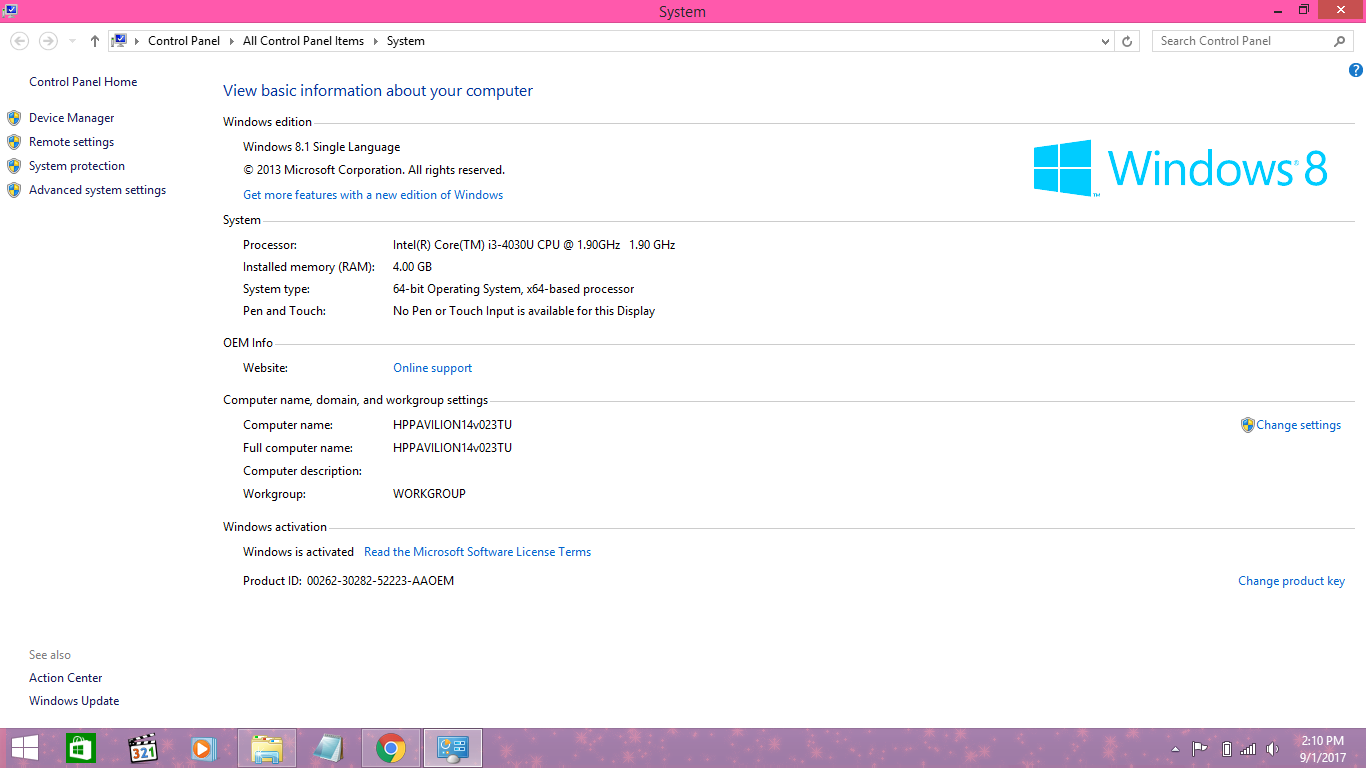Click the search magnifier icon
The image size is (1366, 768).
(1340, 41)
